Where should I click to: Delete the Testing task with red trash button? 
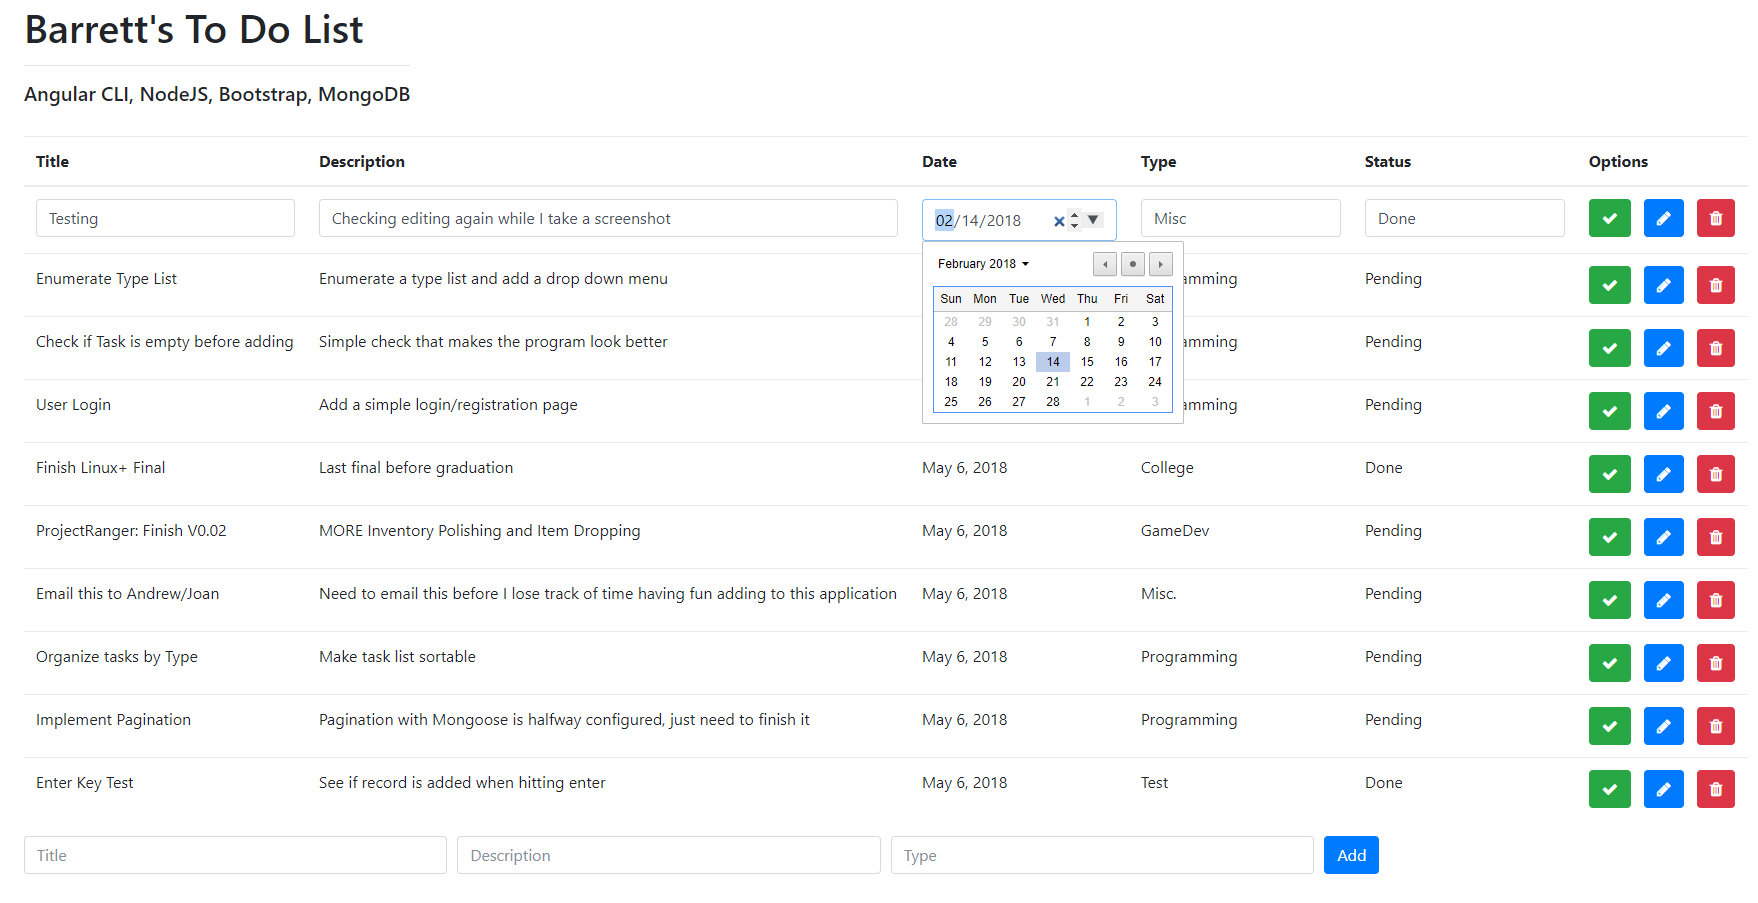[x=1716, y=218]
